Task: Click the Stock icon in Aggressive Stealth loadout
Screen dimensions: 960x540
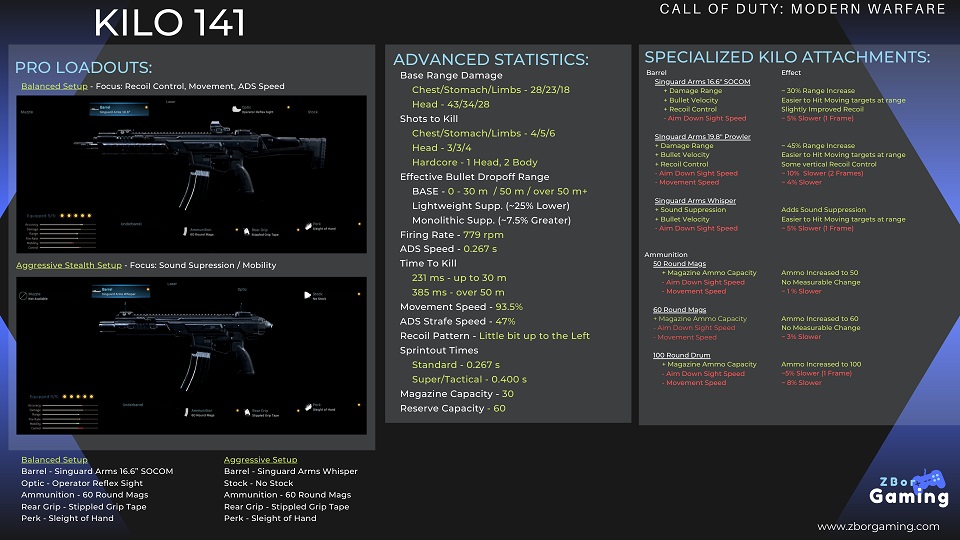Action: (305, 296)
